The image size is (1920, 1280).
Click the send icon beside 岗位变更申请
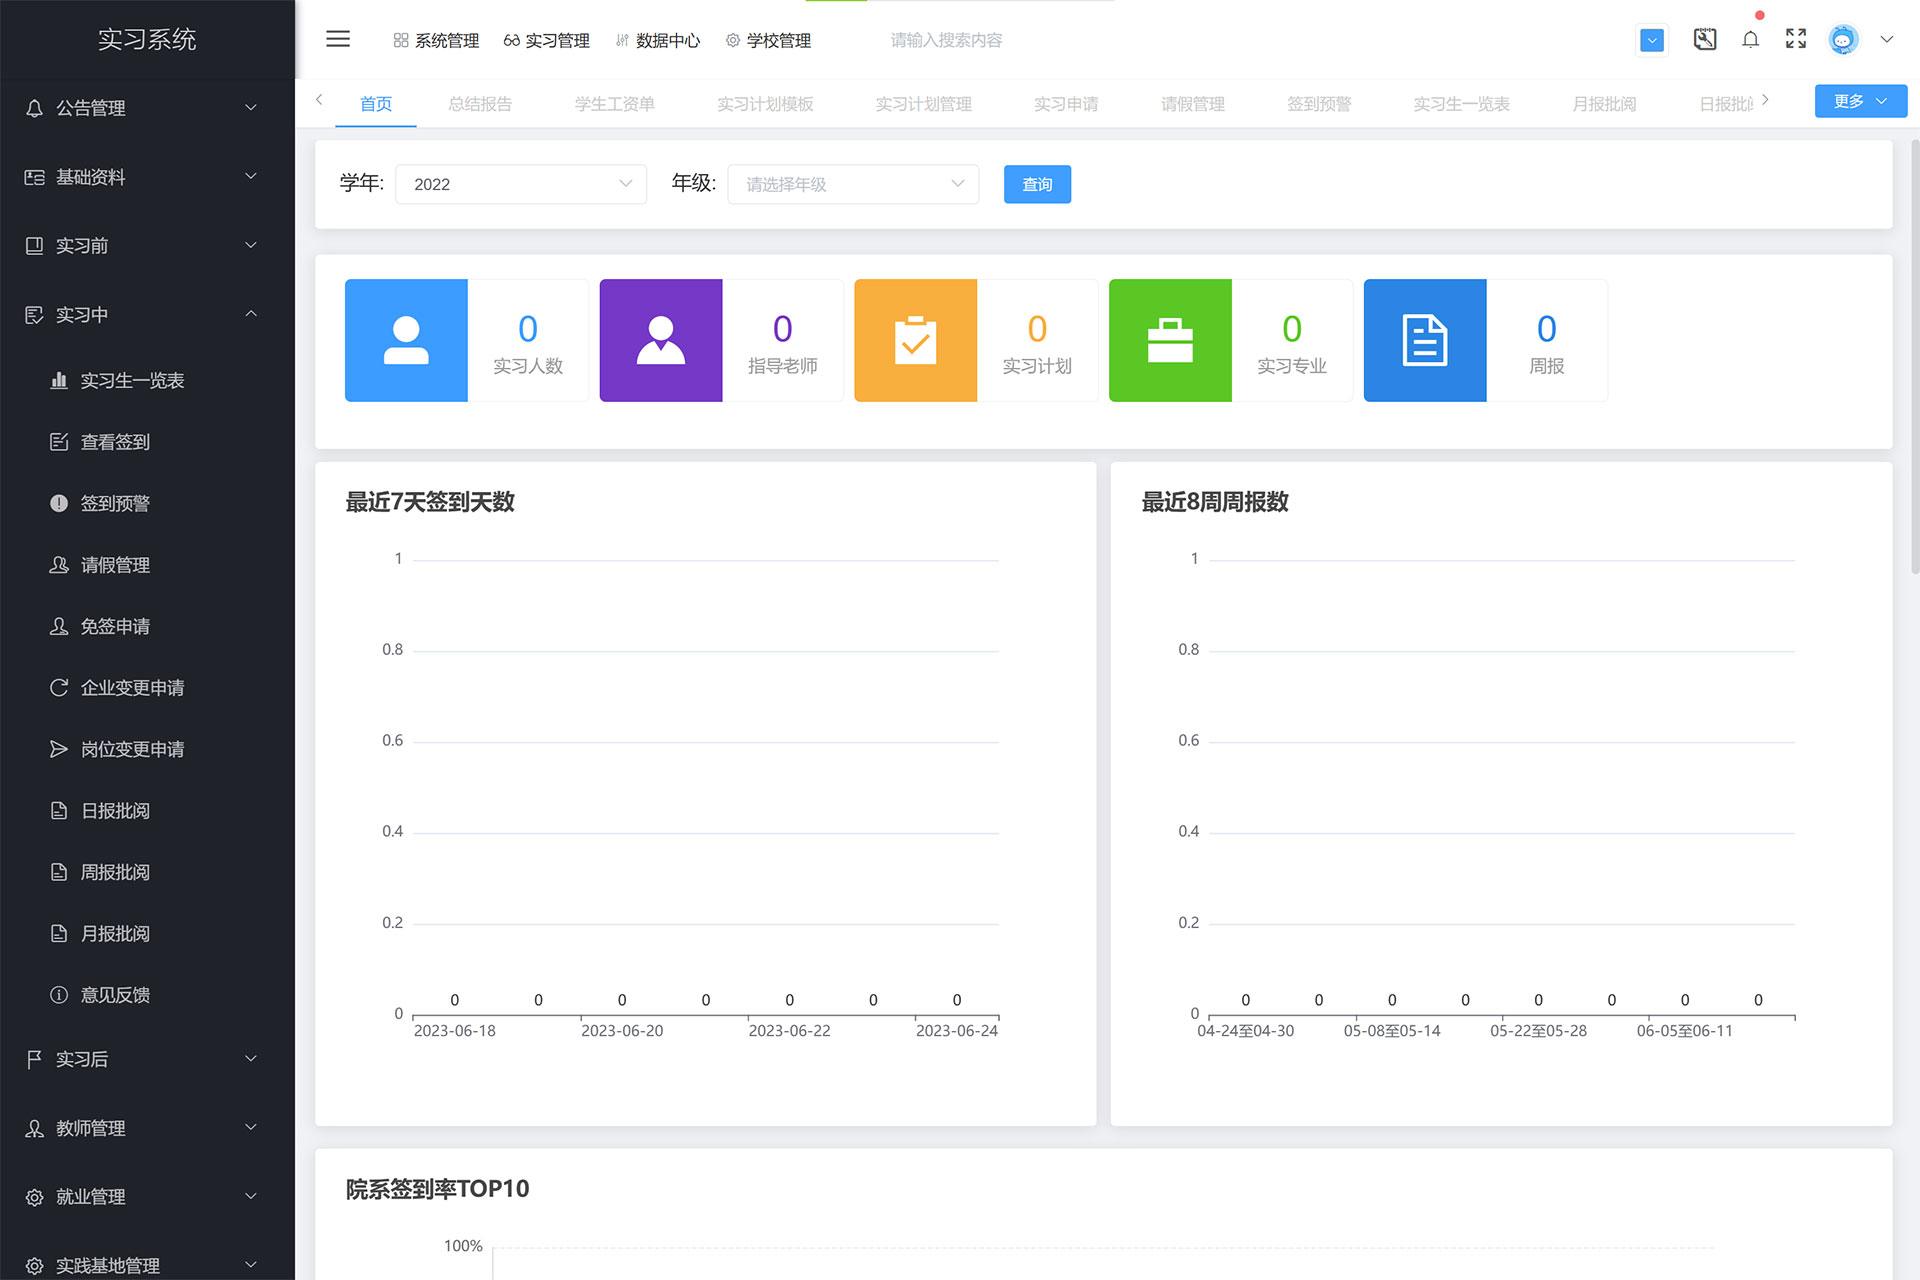pos(59,749)
